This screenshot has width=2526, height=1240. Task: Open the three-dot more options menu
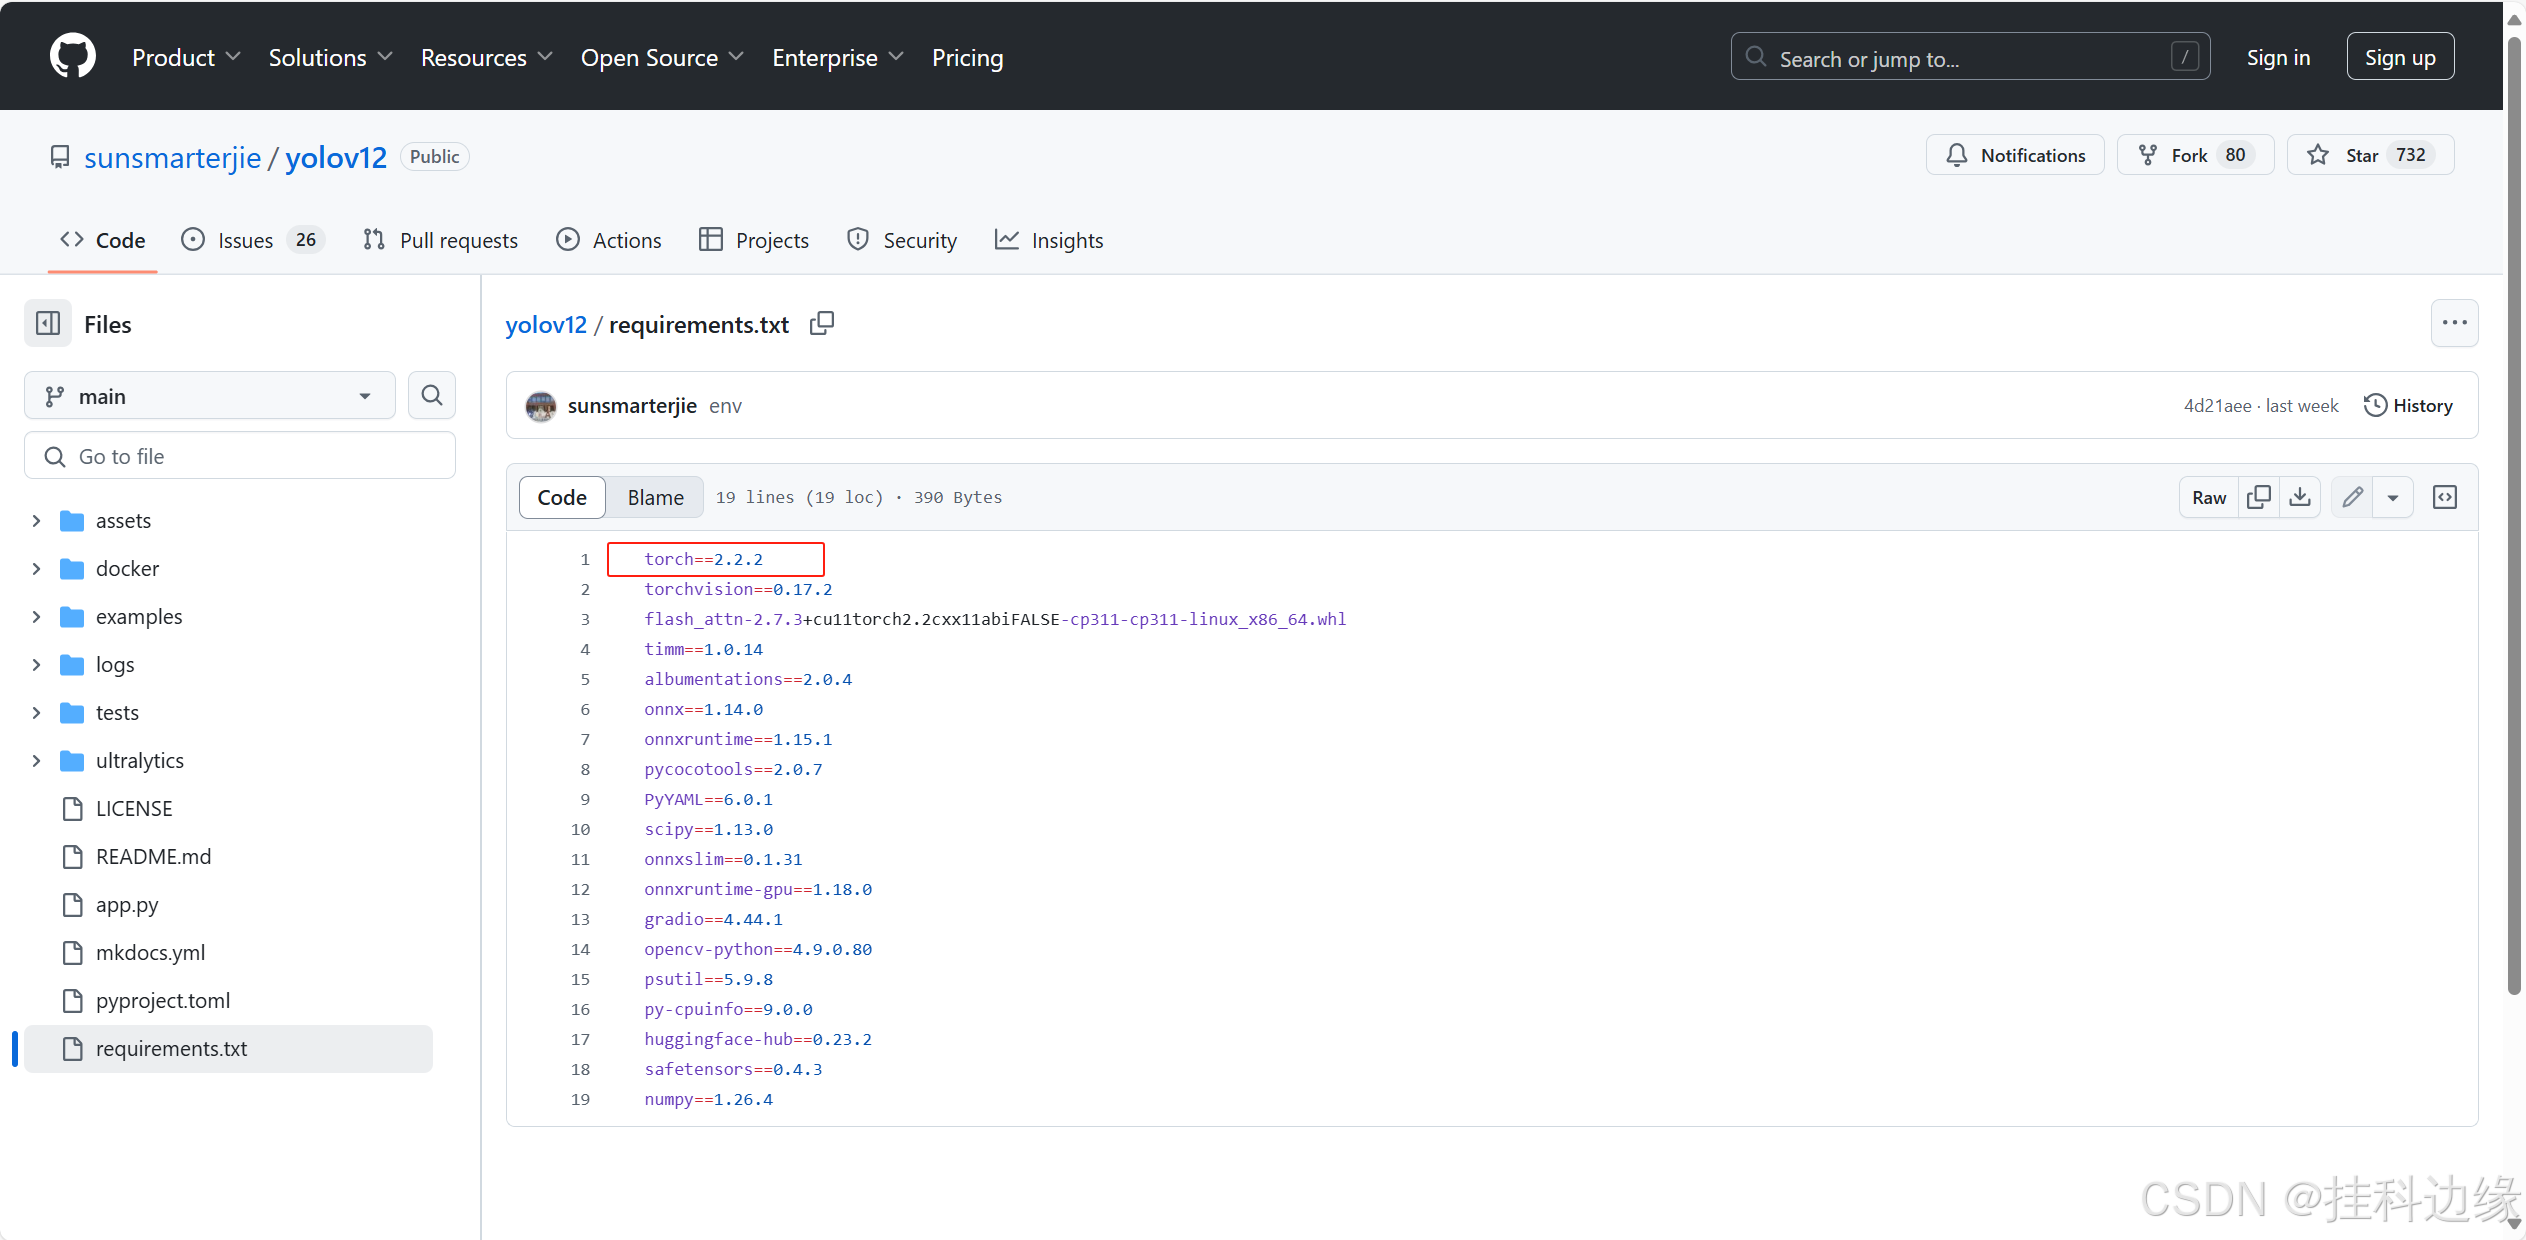[x=2454, y=323]
